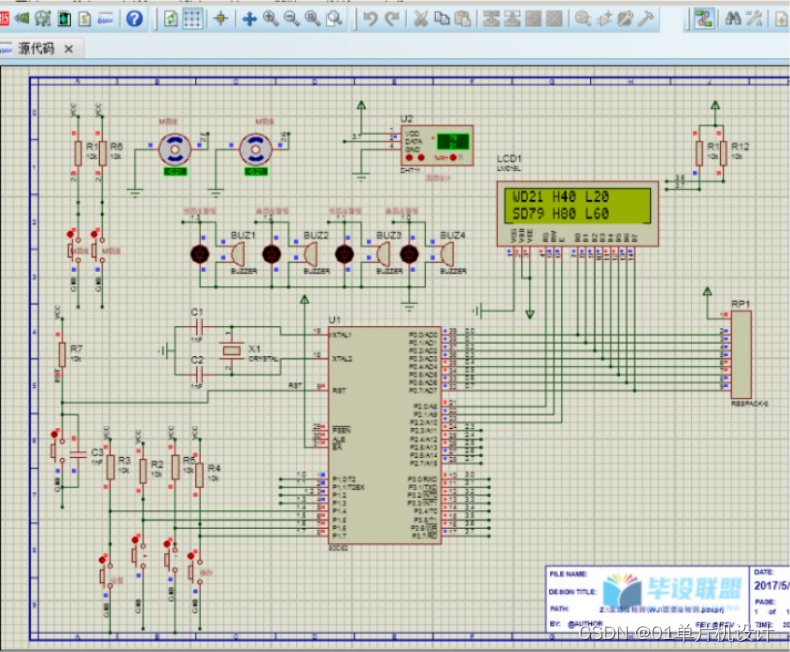Click the Paste from clipboard icon

463,19
